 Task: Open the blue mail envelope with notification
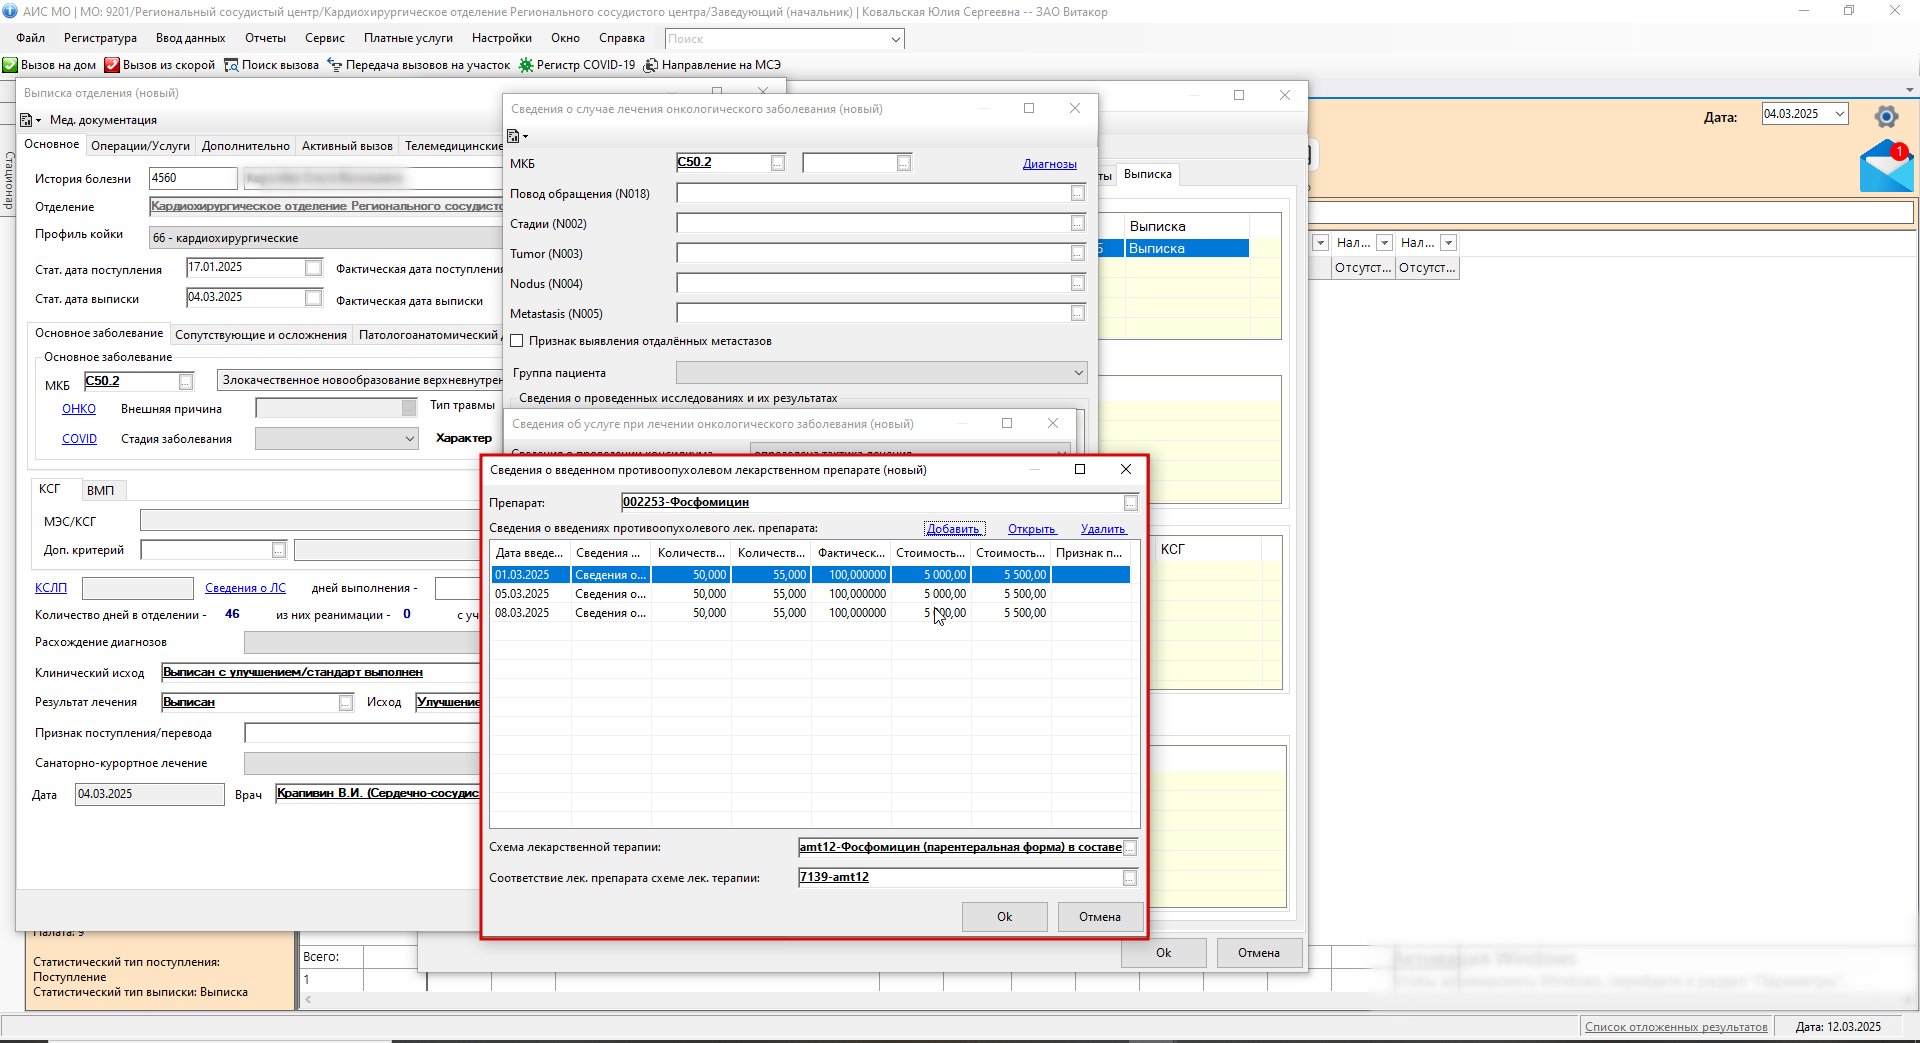[1886, 167]
